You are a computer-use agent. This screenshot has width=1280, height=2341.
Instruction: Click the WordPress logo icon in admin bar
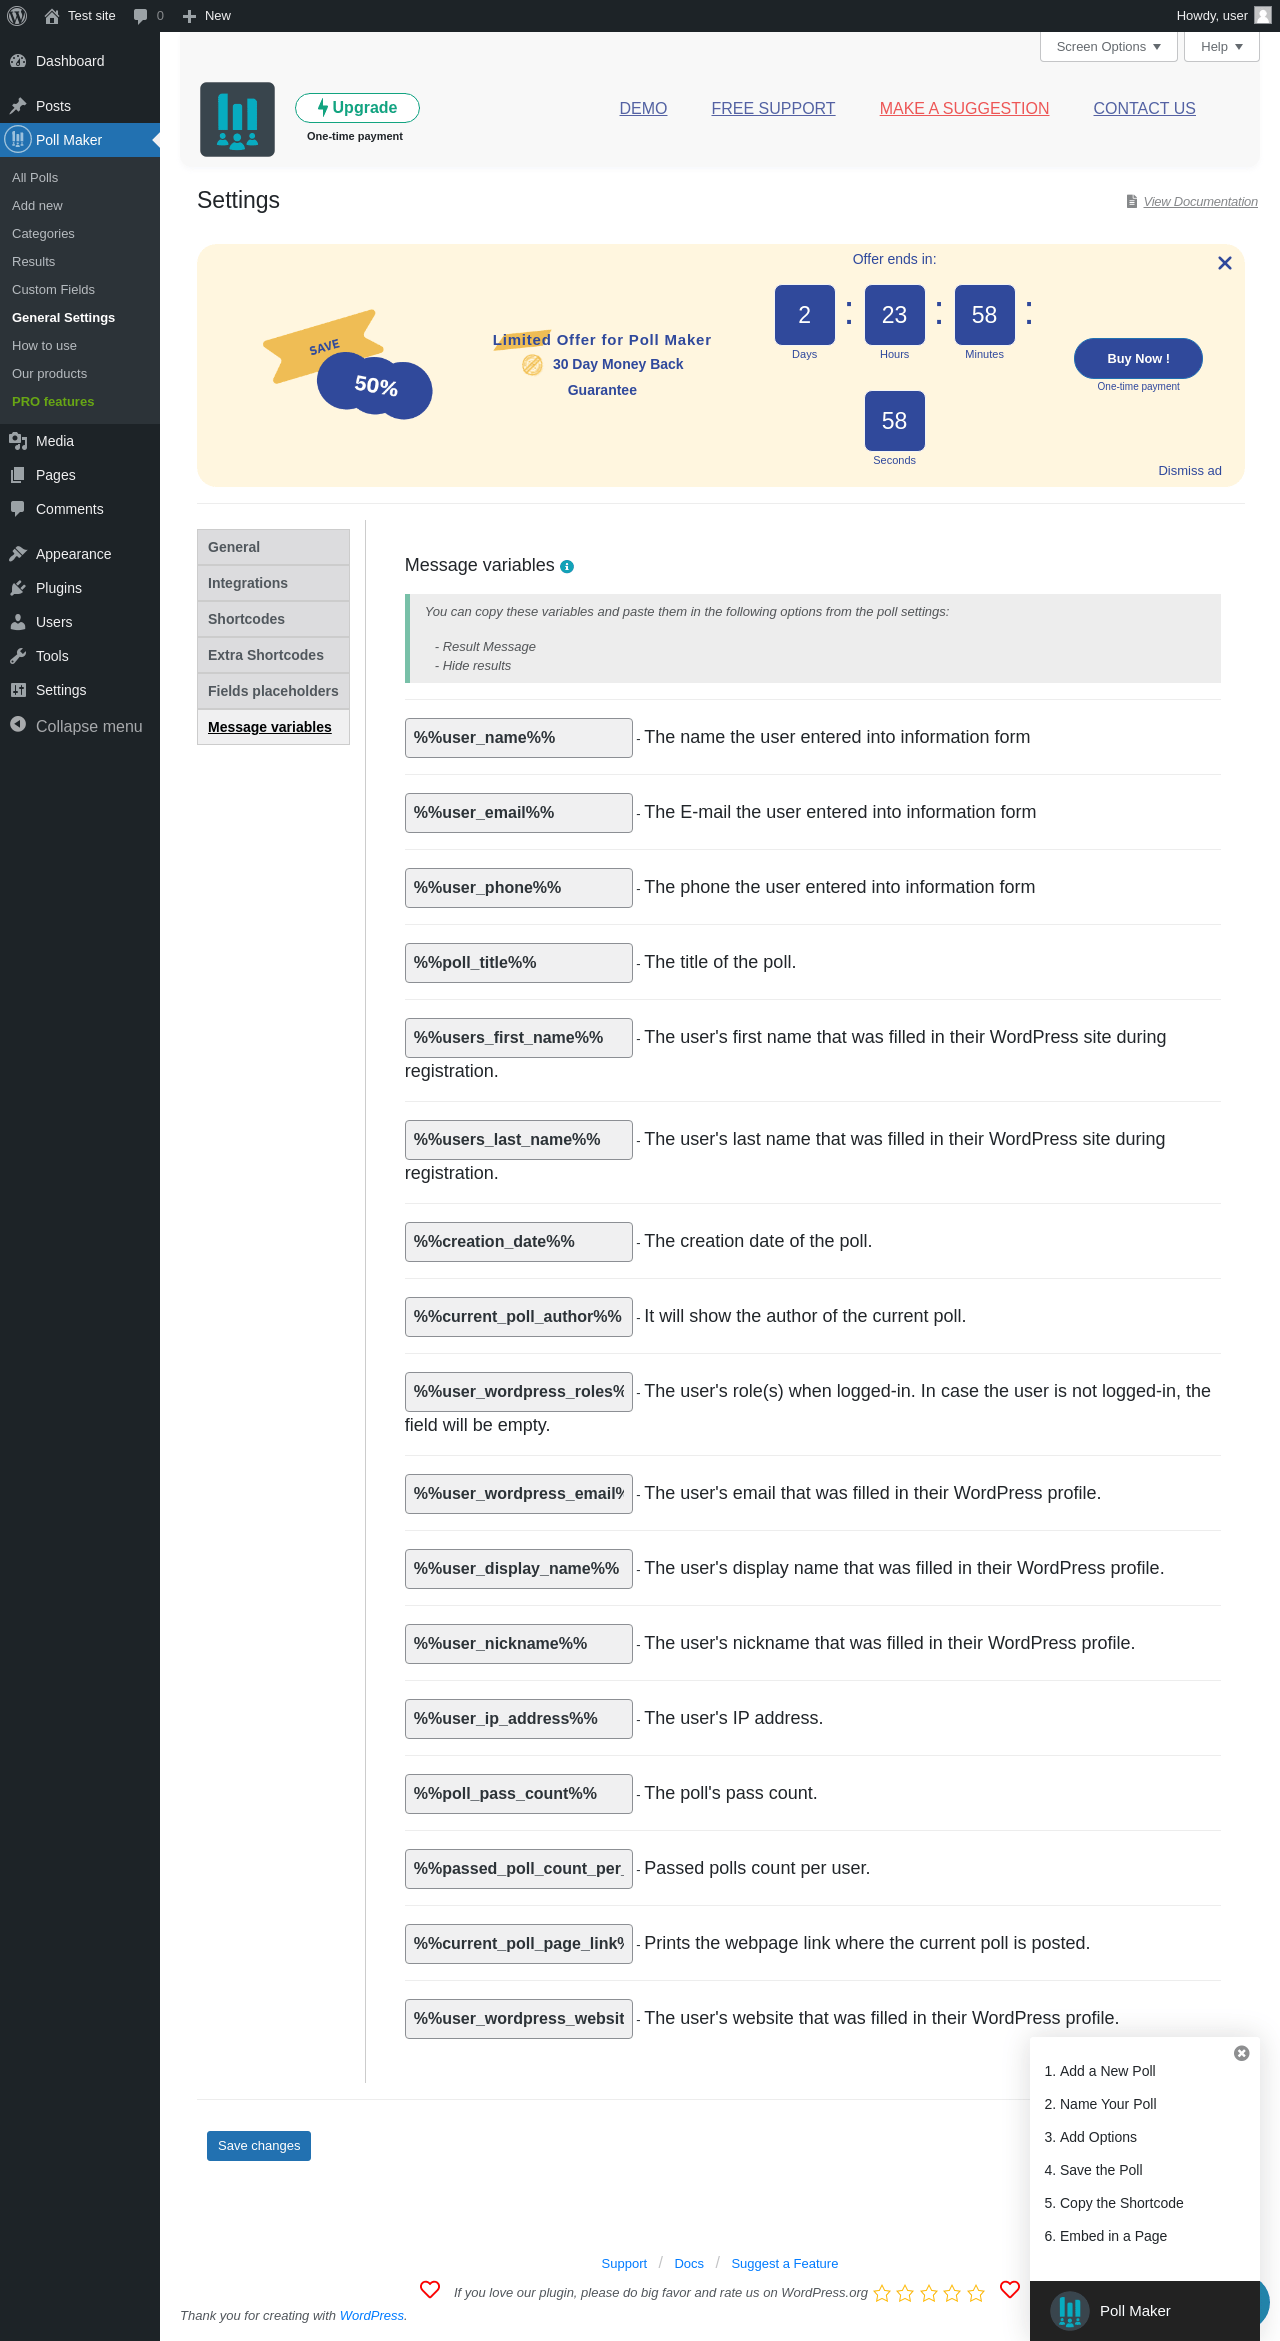[x=17, y=16]
